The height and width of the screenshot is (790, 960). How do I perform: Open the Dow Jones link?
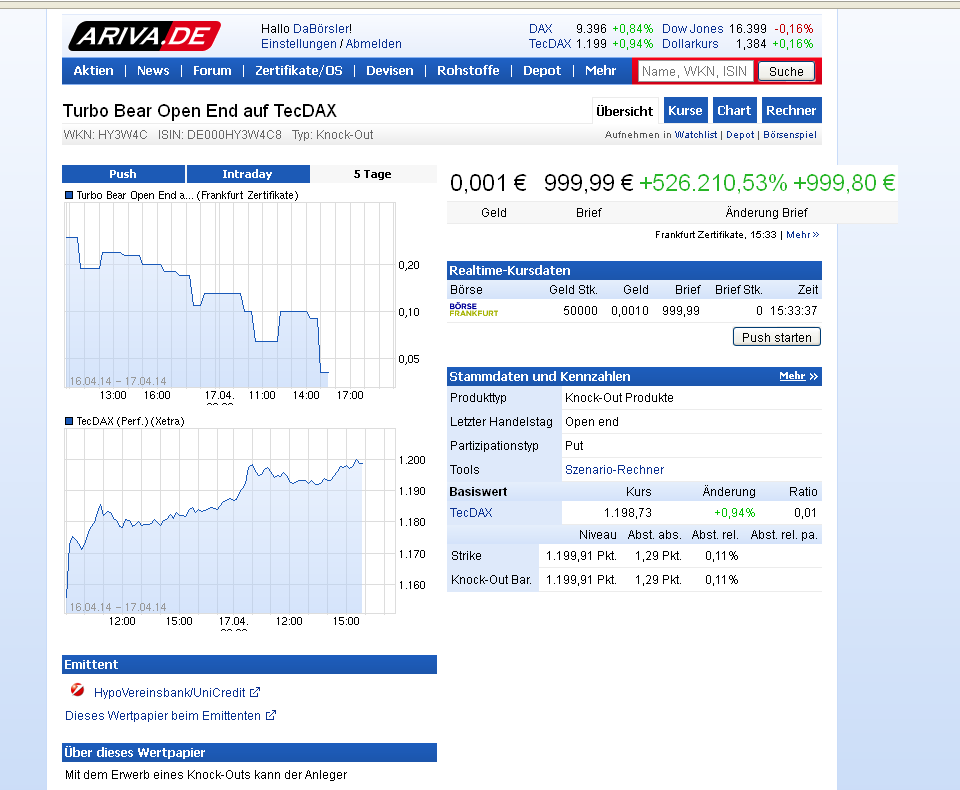(692, 29)
